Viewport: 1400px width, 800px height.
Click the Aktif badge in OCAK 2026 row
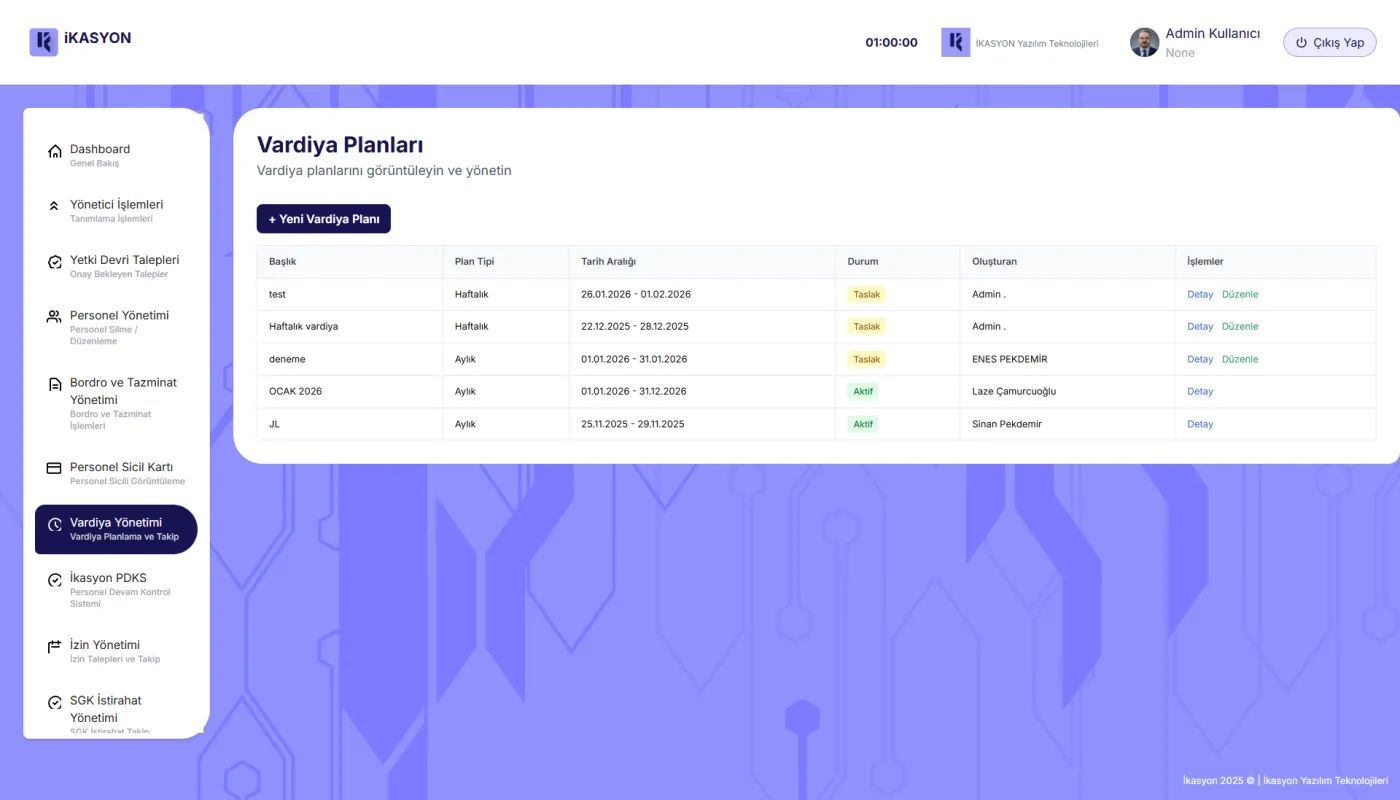(x=863, y=391)
